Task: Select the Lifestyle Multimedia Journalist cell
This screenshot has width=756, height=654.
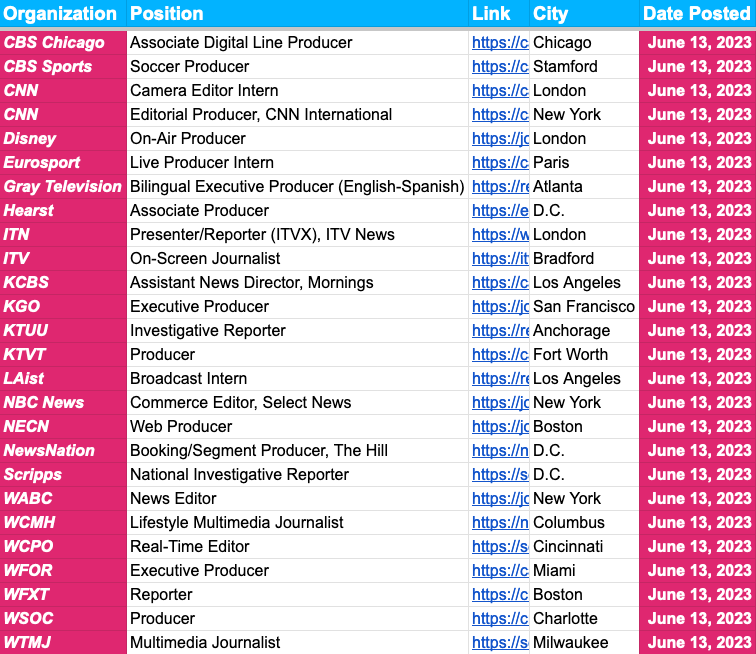Action: (x=236, y=523)
